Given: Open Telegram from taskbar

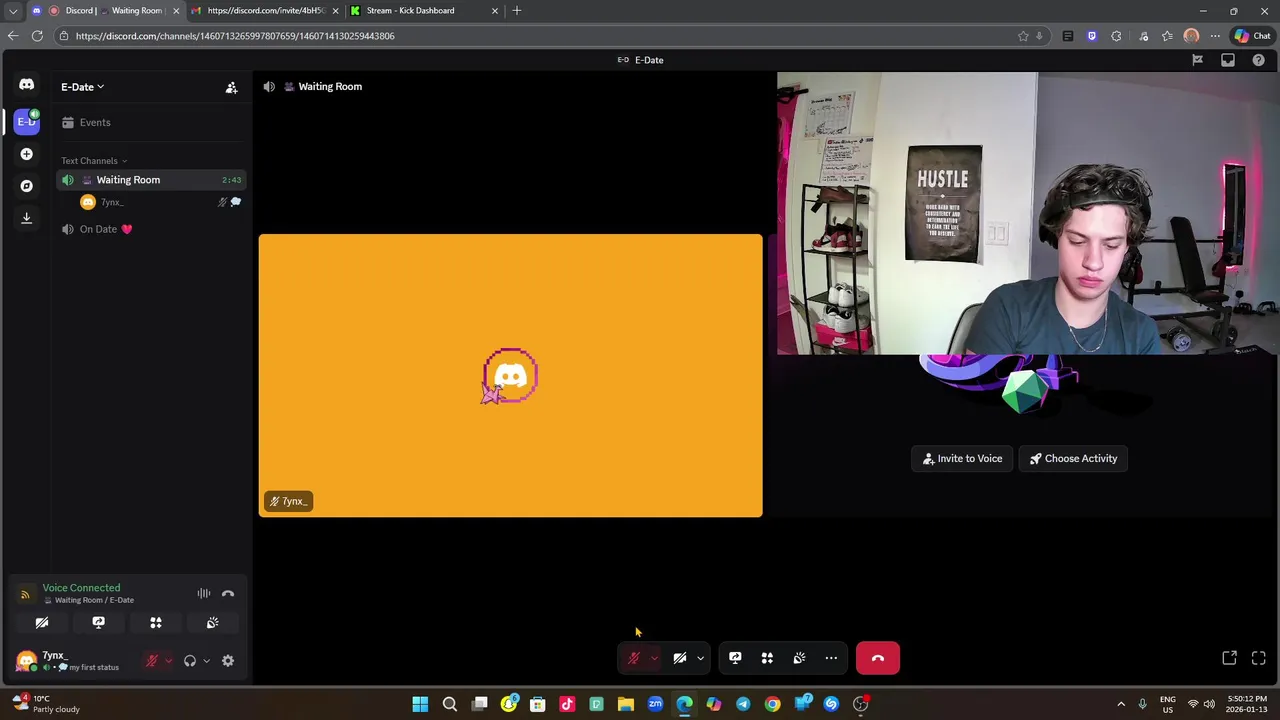Looking at the screenshot, I should [743, 704].
